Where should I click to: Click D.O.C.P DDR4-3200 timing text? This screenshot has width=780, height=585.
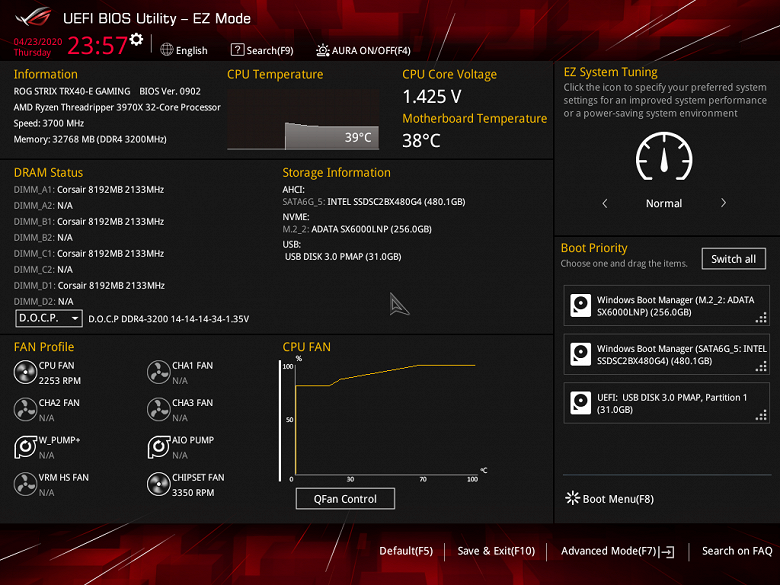169,319
